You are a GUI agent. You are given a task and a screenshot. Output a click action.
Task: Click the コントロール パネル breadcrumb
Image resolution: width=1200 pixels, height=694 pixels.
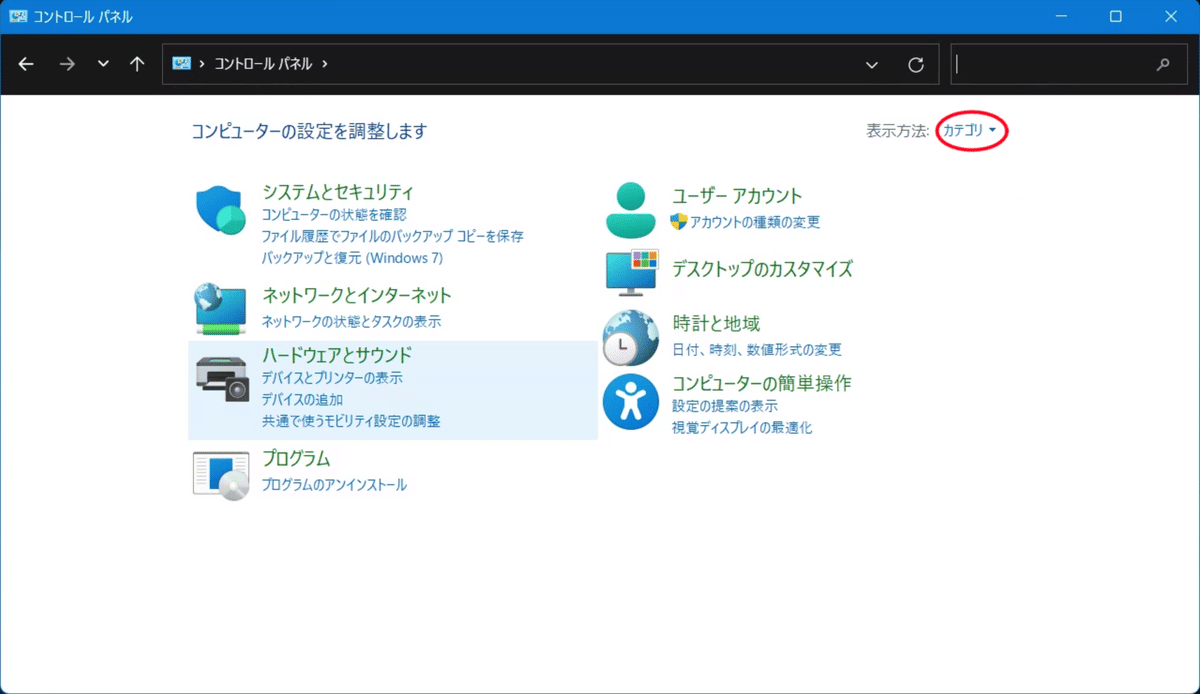pos(263,64)
